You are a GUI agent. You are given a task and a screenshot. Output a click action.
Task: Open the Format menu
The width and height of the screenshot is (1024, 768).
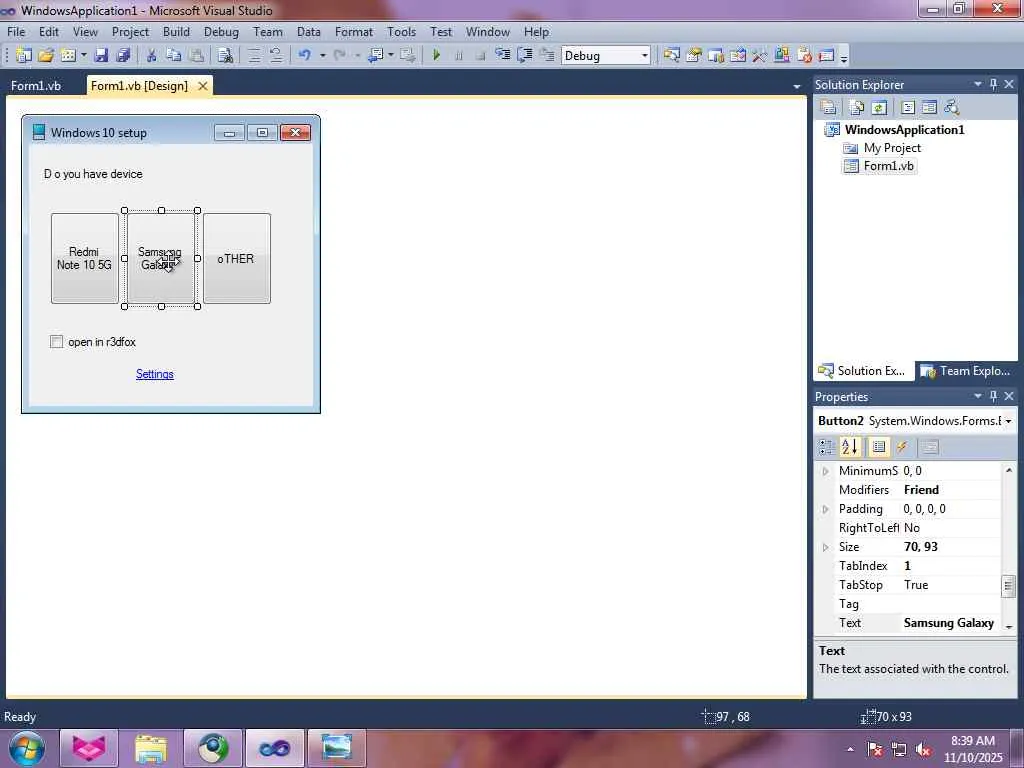354,31
